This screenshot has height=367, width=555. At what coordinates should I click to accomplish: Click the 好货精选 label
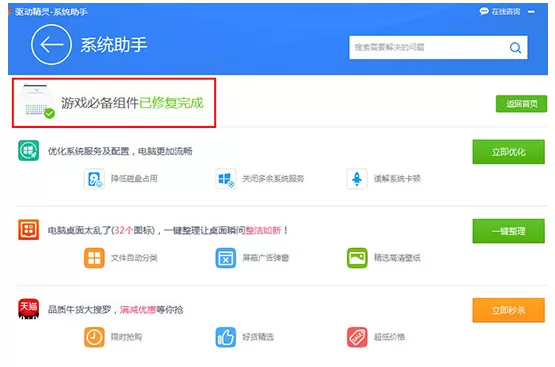tap(258, 337)
